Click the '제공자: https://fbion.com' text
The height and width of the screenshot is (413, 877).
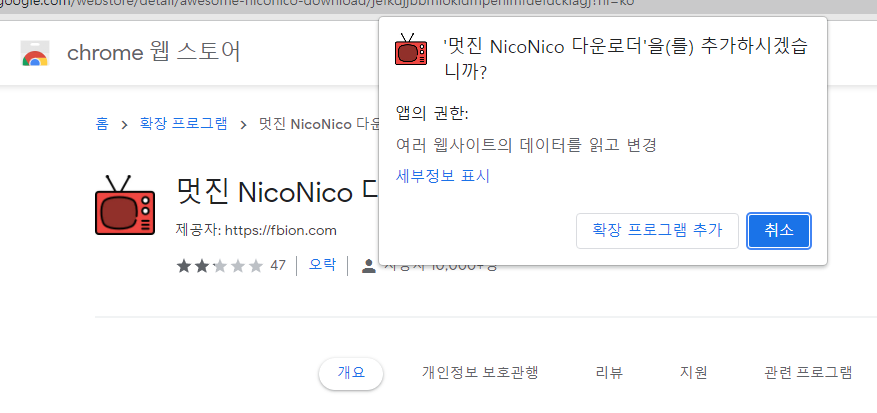coord(256,231)
